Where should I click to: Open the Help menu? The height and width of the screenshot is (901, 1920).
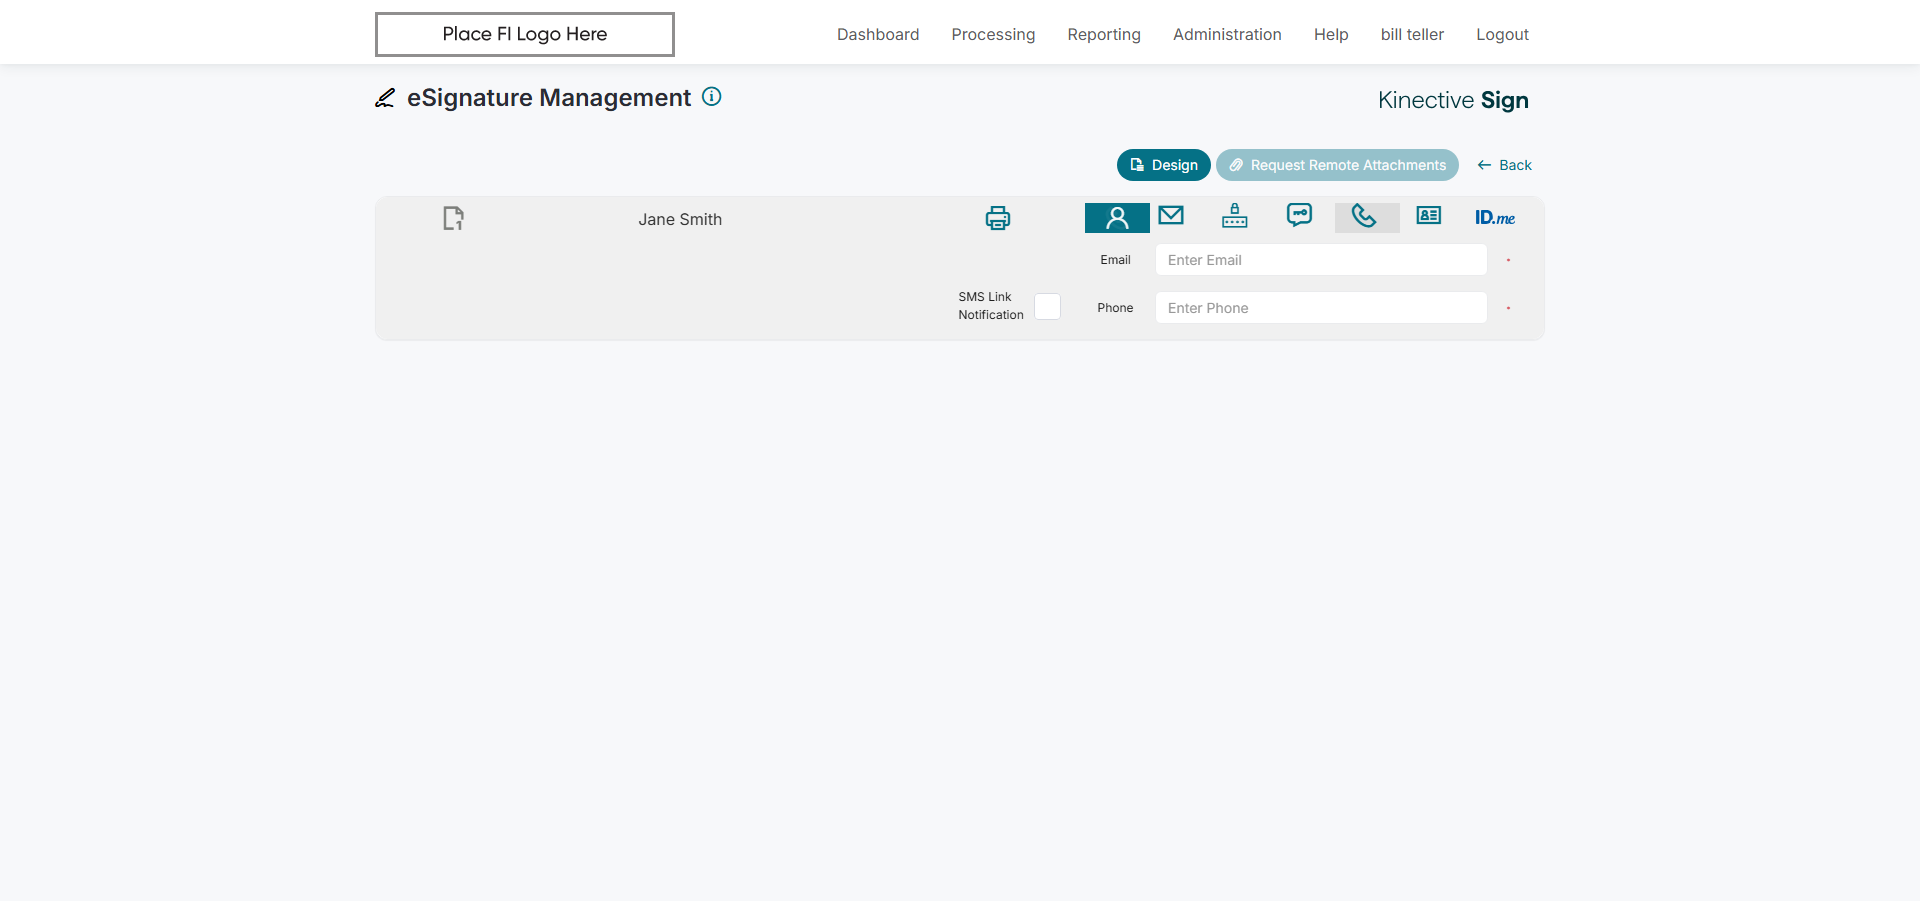coord(1331,34)
